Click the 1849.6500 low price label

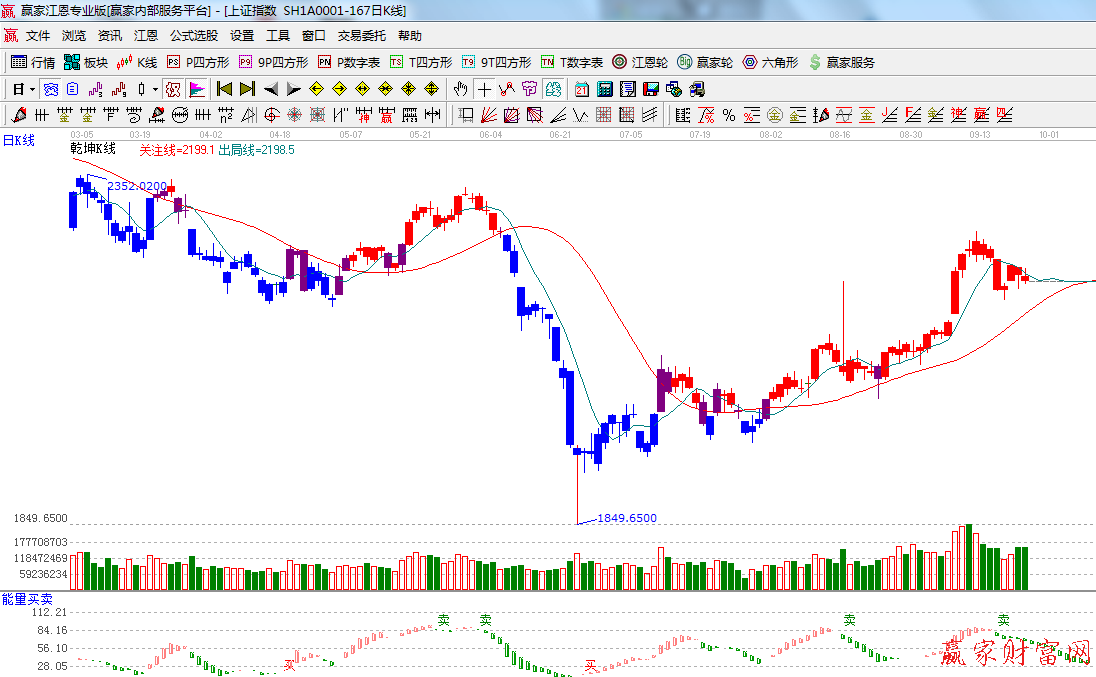[x=627, y=518]
